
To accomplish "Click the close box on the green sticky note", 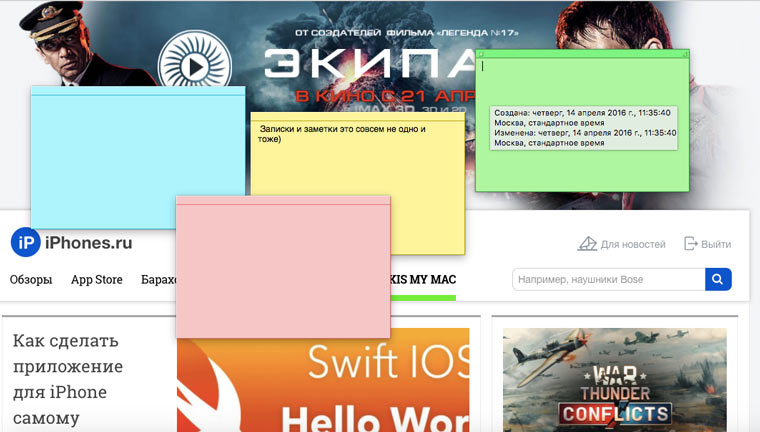I will pos(481,54).
